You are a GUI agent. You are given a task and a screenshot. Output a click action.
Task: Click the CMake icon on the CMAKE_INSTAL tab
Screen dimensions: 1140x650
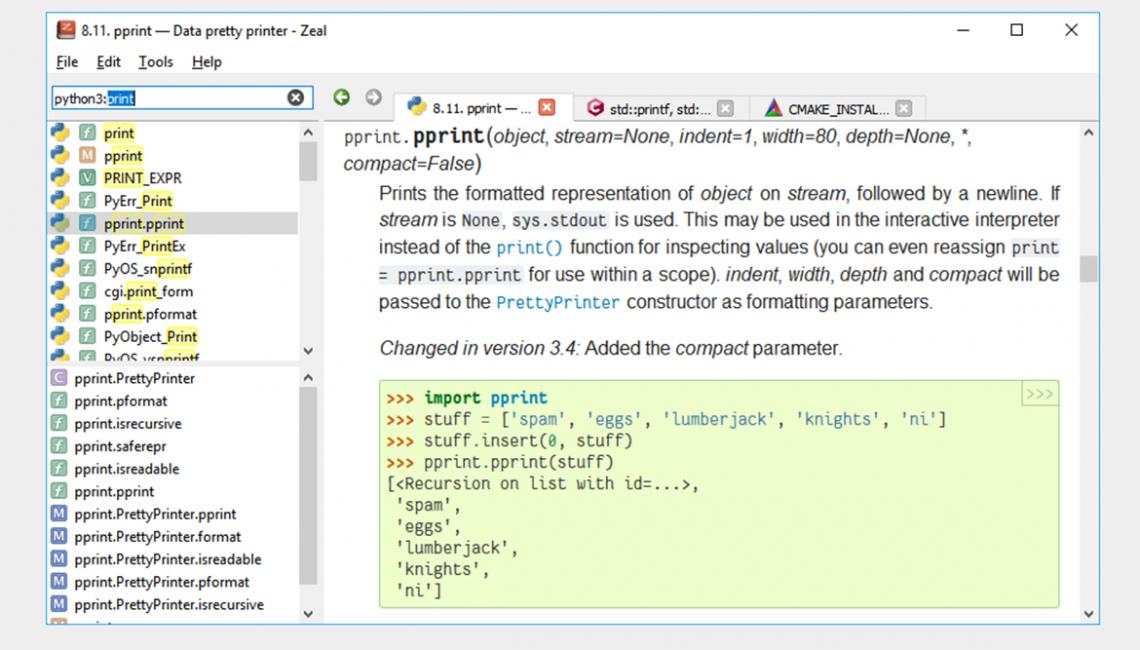[x=774, y=108]
